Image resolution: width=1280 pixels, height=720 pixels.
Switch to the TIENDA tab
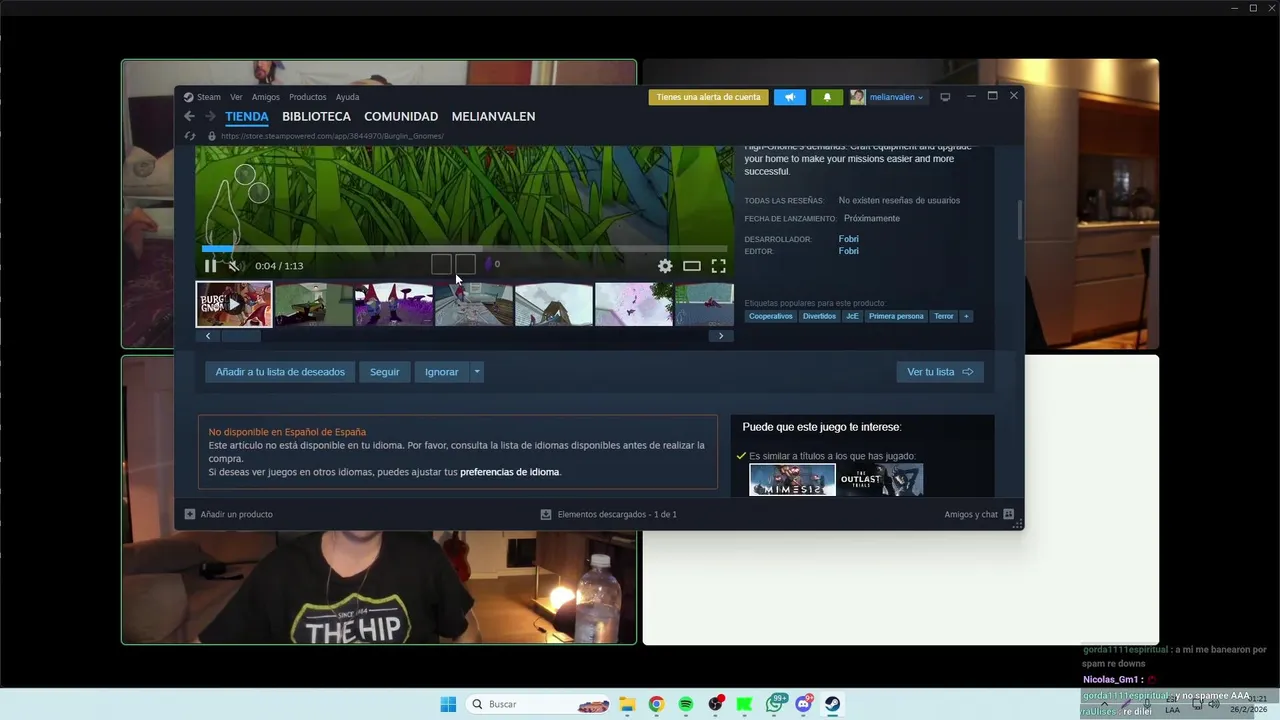247,117
